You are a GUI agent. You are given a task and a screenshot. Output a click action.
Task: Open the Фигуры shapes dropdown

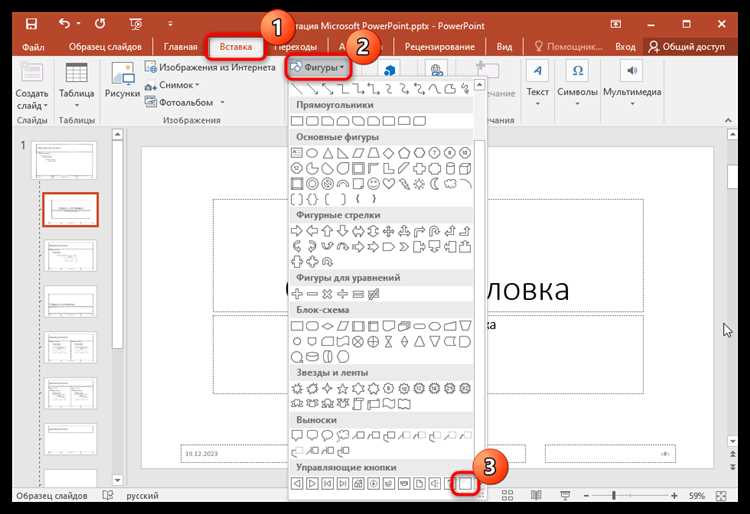click(318, 68)
